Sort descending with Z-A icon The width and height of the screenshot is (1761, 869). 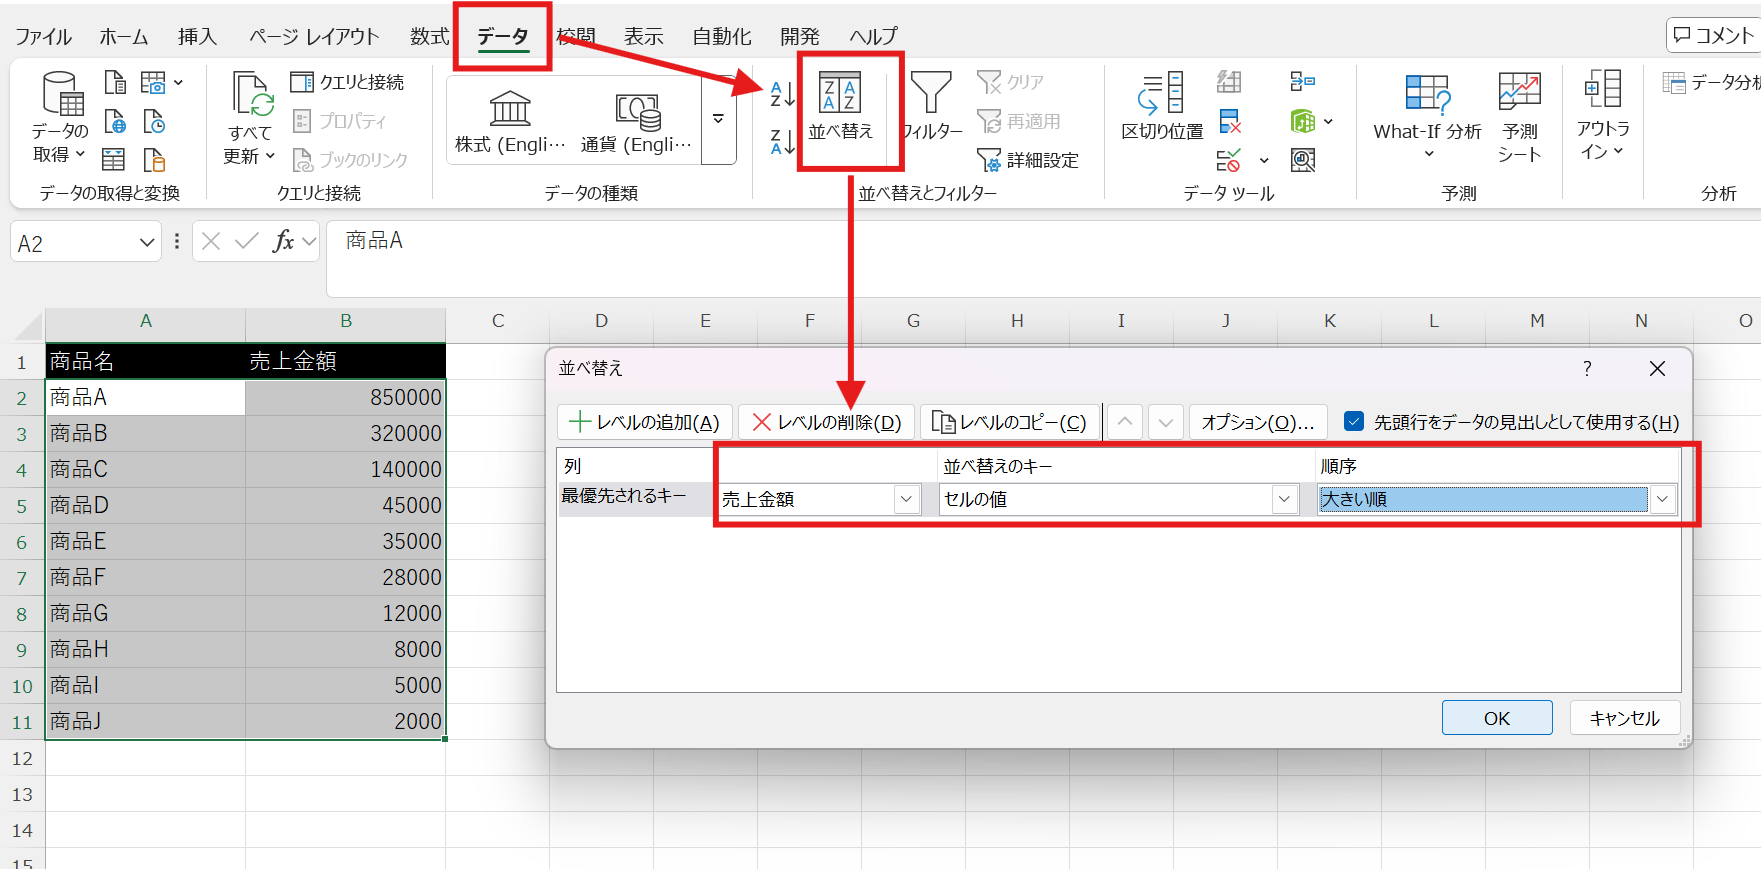pos(783,142)
